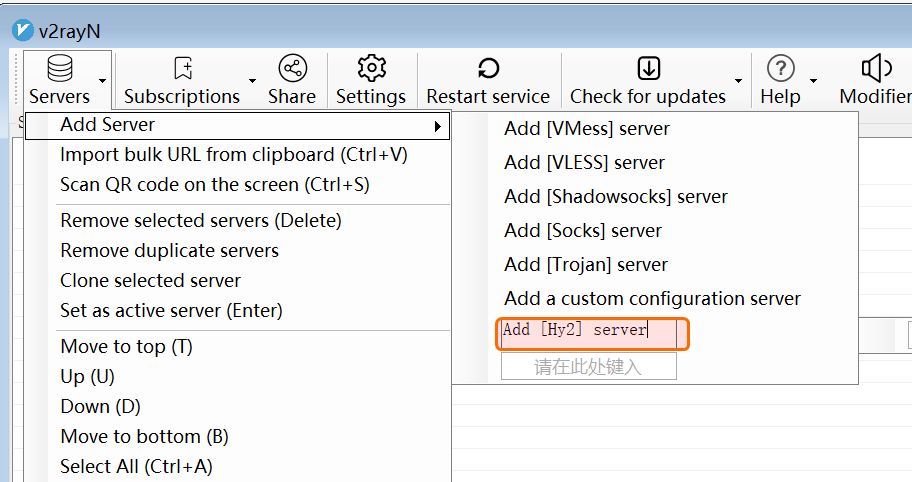Click Import bulk URL from clipboard

click(x=234, y=155)
